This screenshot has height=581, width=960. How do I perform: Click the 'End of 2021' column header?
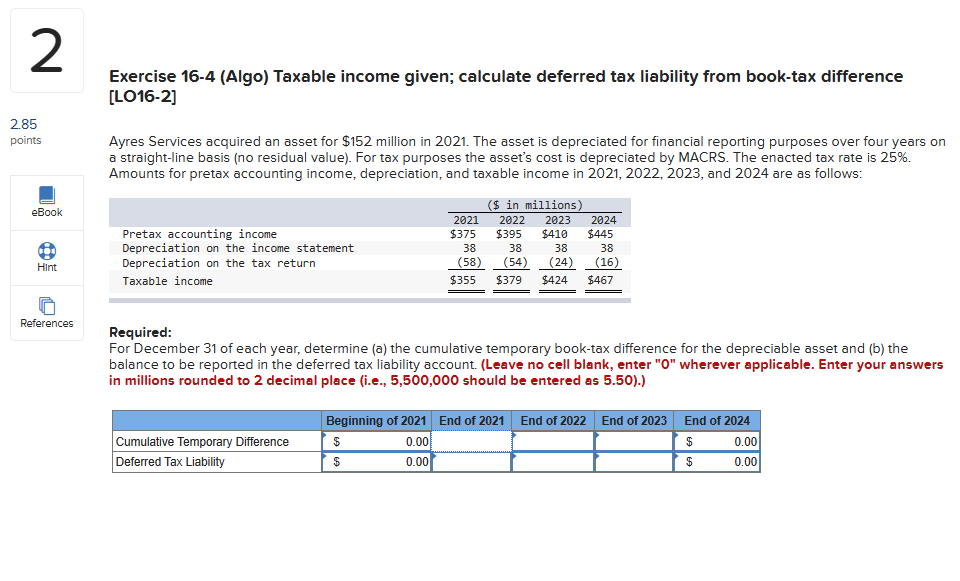pos(471,421)
